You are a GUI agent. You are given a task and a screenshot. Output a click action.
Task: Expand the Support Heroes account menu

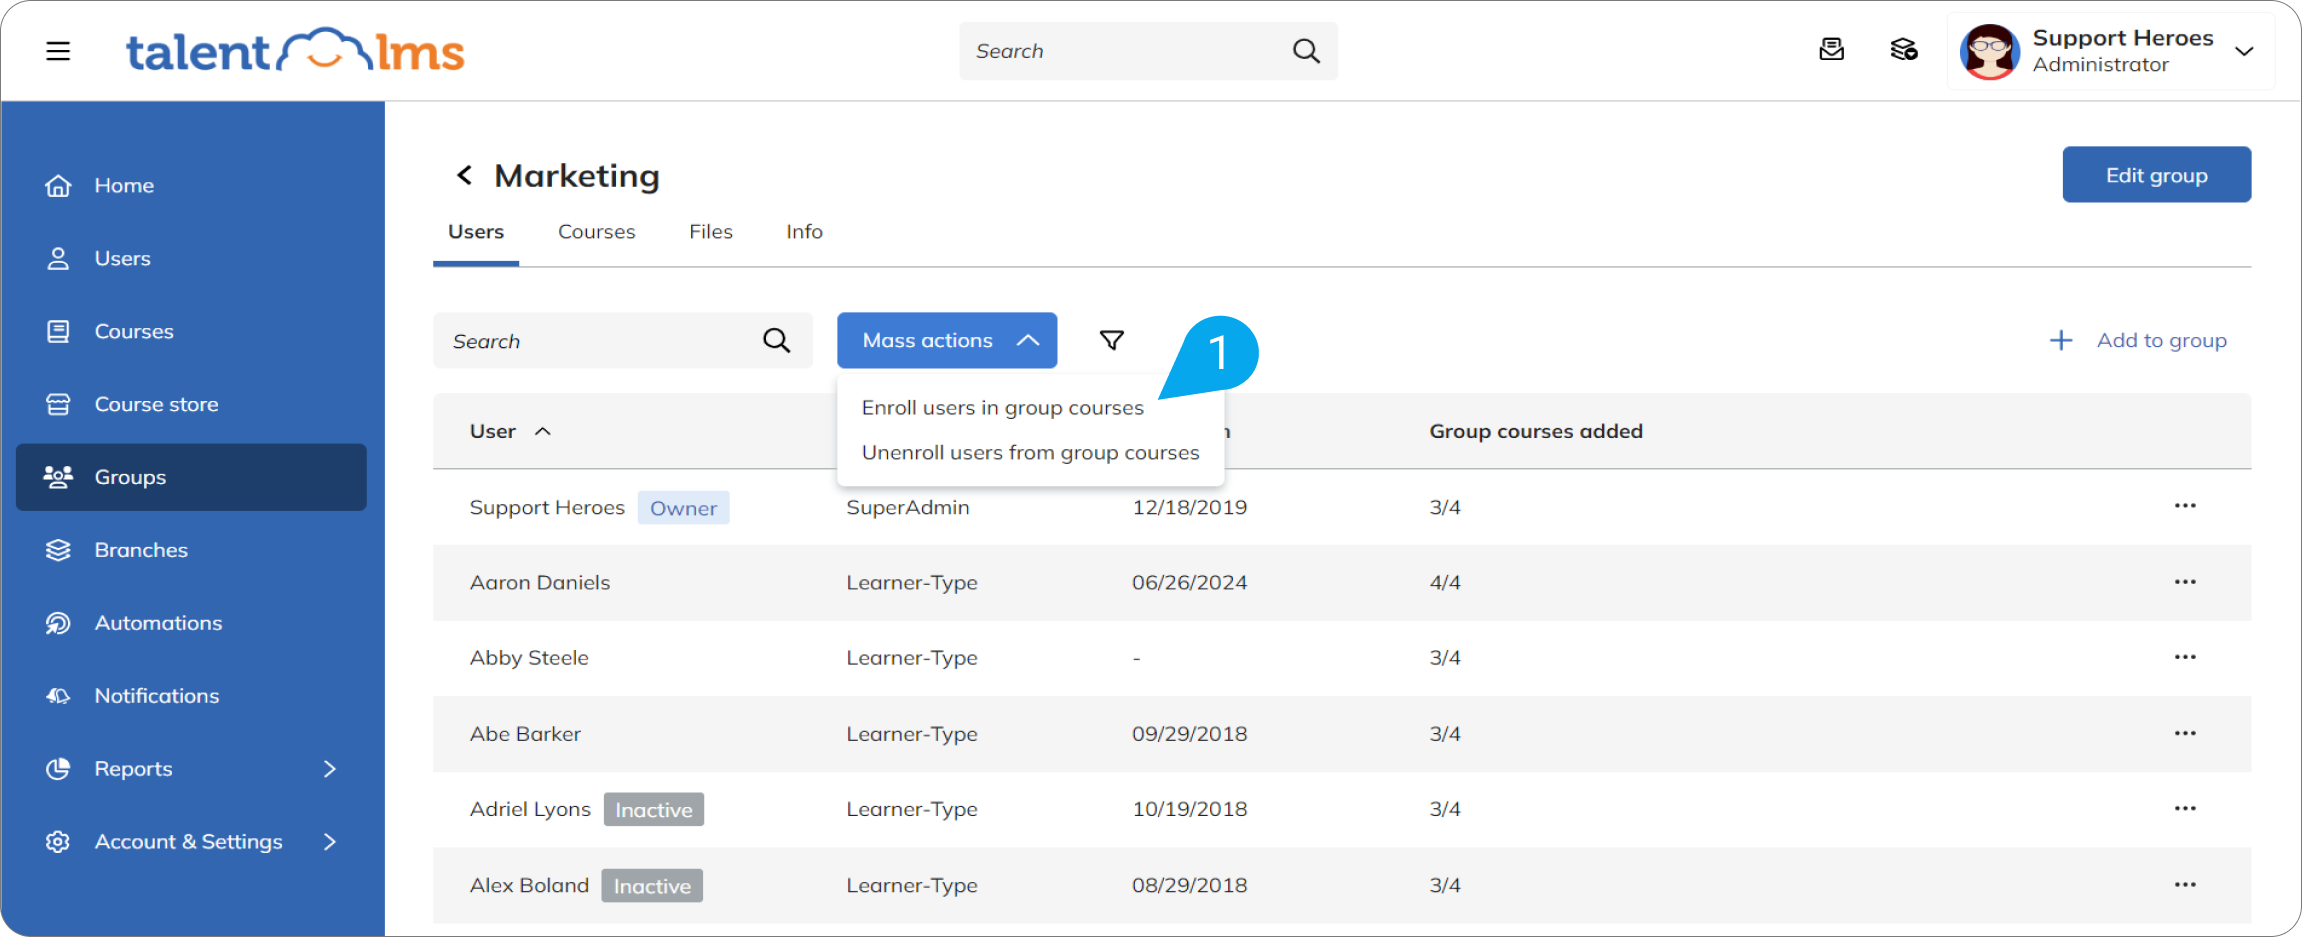coord(2244,51)
